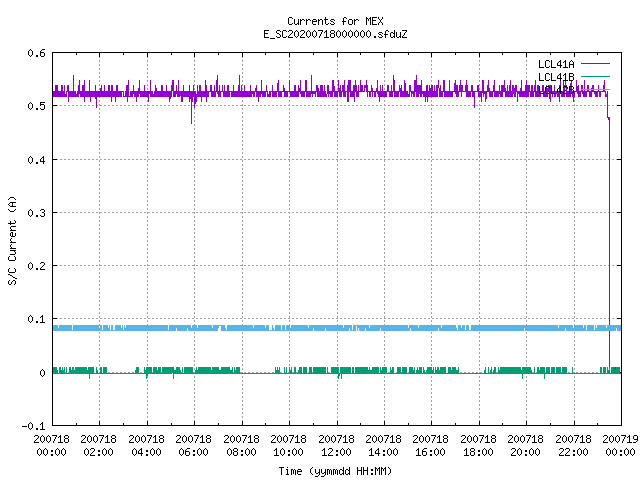Click the x-axis tick label 200718 20:00
The width and height of the screenshot is (640, 480).
click(525, 445)
